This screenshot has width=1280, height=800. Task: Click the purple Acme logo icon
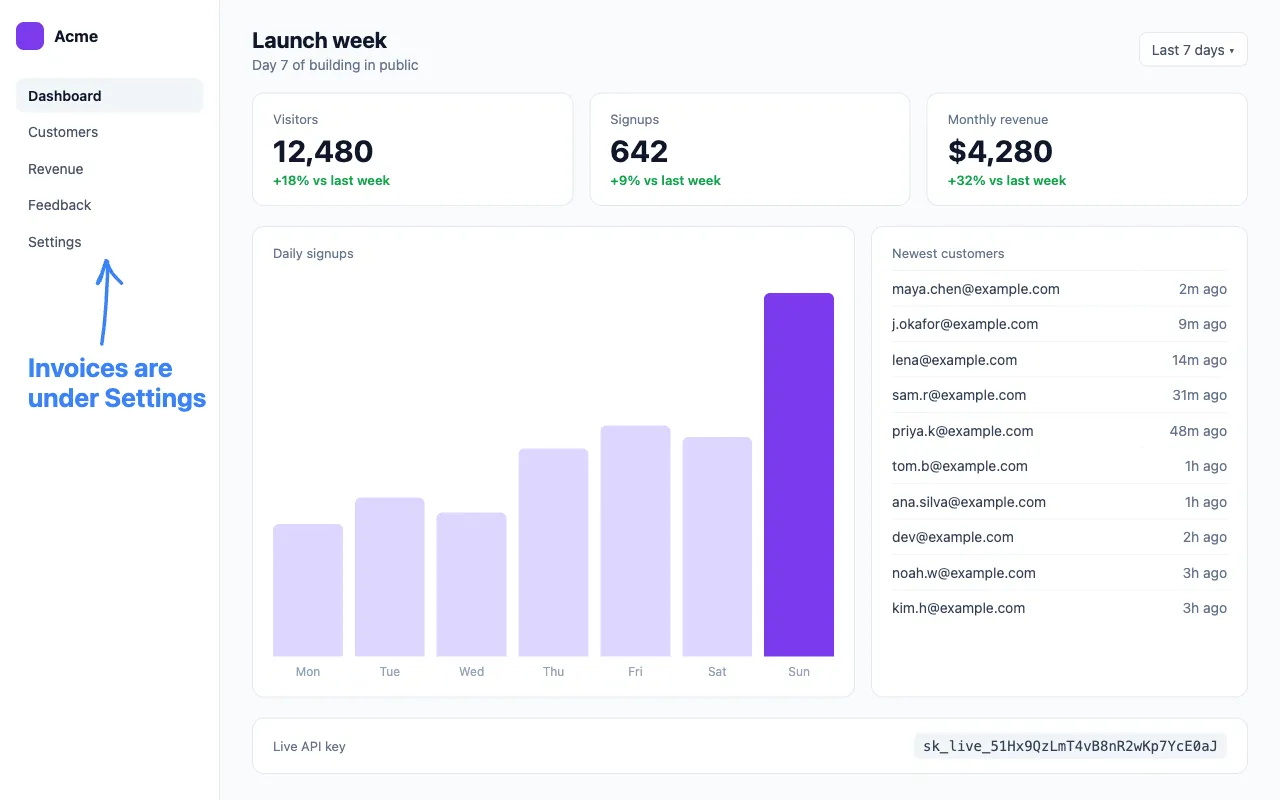click(30, 36)
